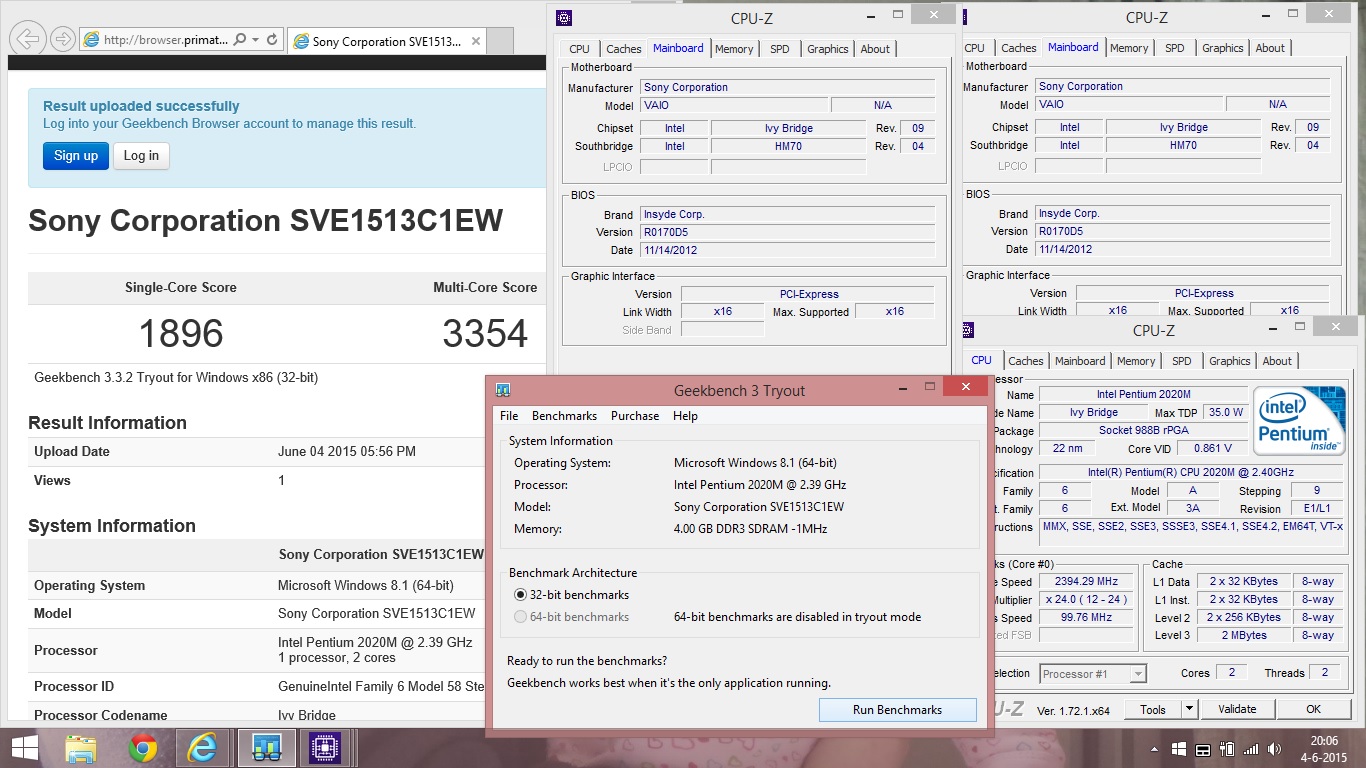
Task: Open the network signal icon in the tray
Action: coord(1251,749)
